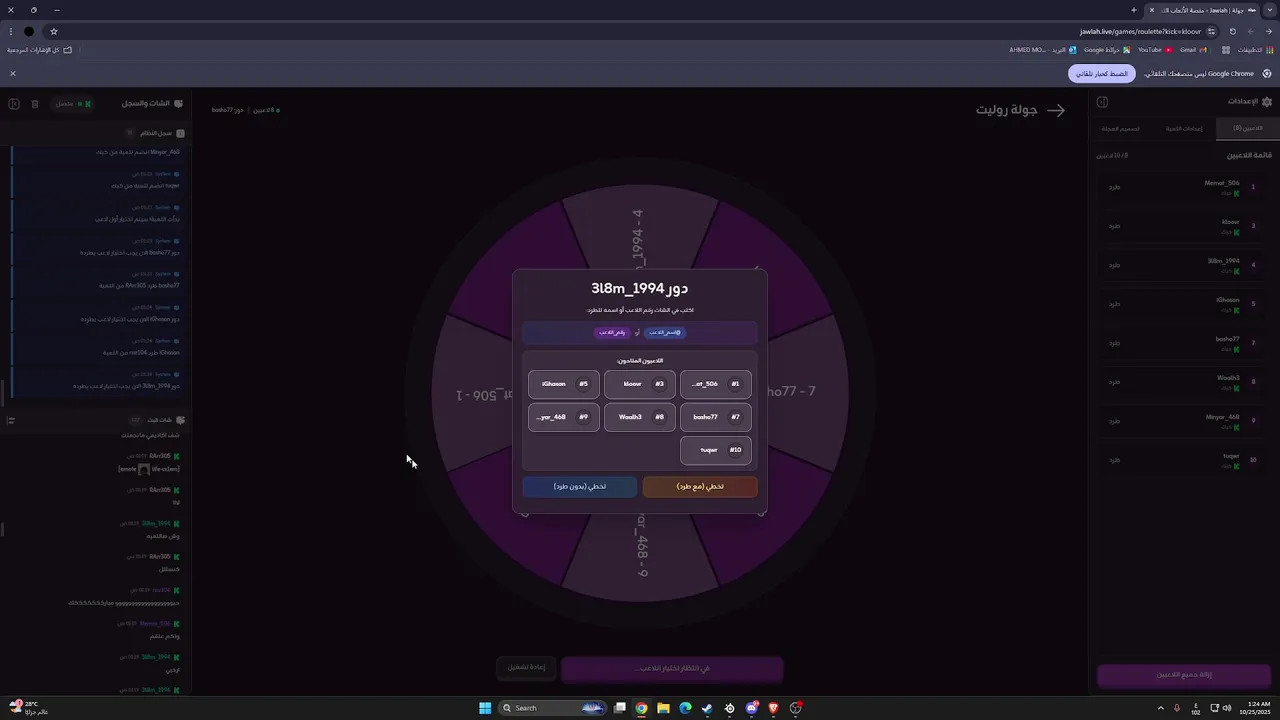Kick Waalh3 from the players list

point(1115,382)
